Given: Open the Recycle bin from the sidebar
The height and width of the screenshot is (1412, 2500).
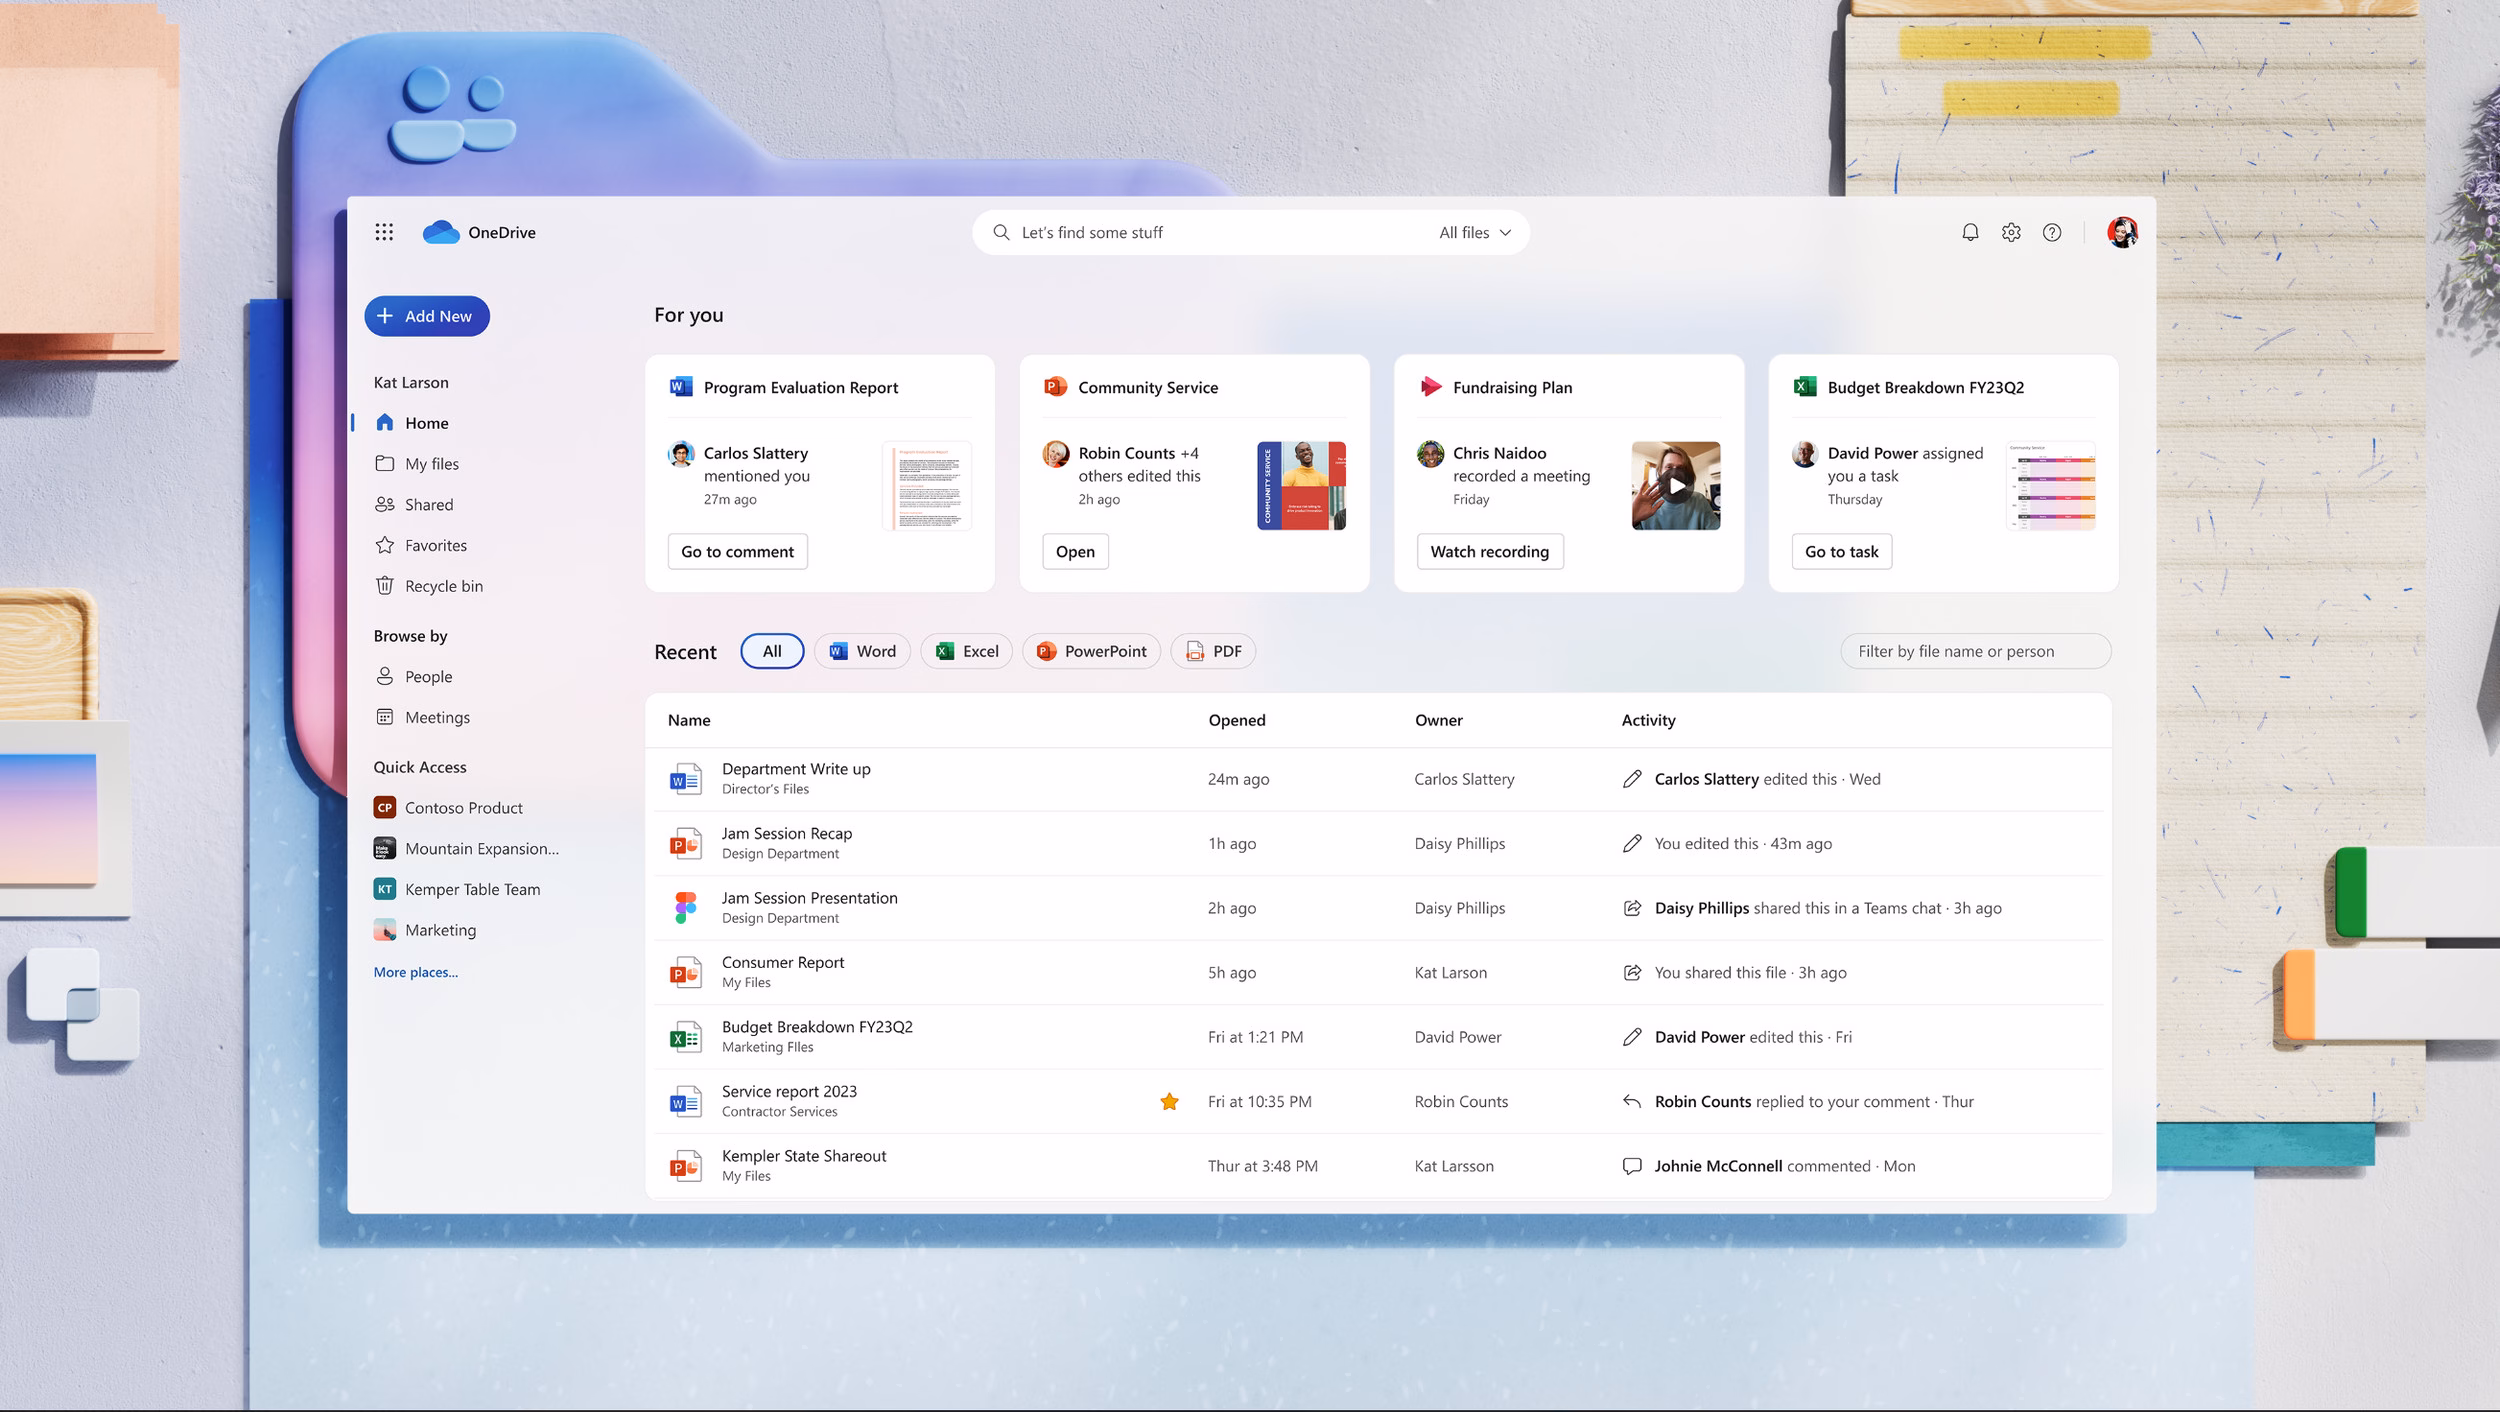Looking at the screenshot, I should pyautogui.click(x=443, y=585).
